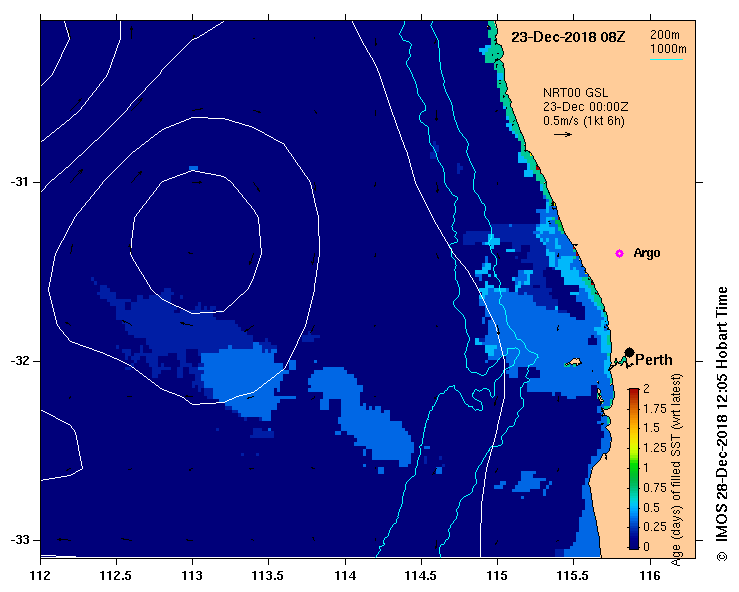Click the color bar value 1.25
The height and width of the screenshot is (592, 739).
655,448
